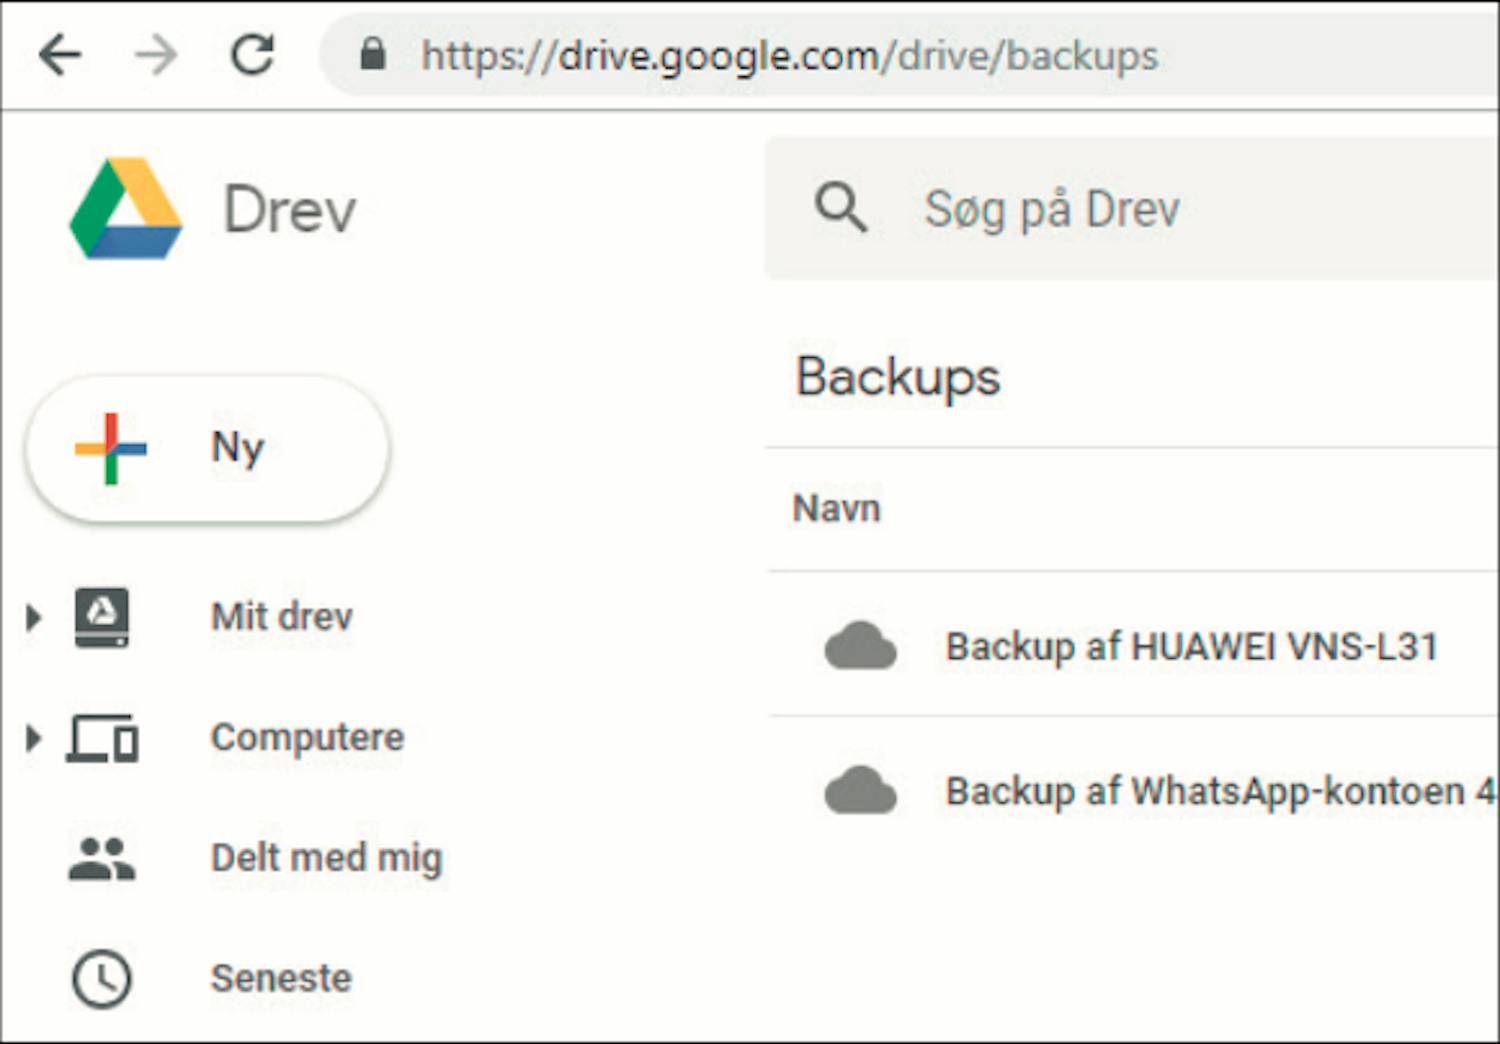Expand the Computere tree arrow
The image size is (1500, 1044).
pos(33,739)
